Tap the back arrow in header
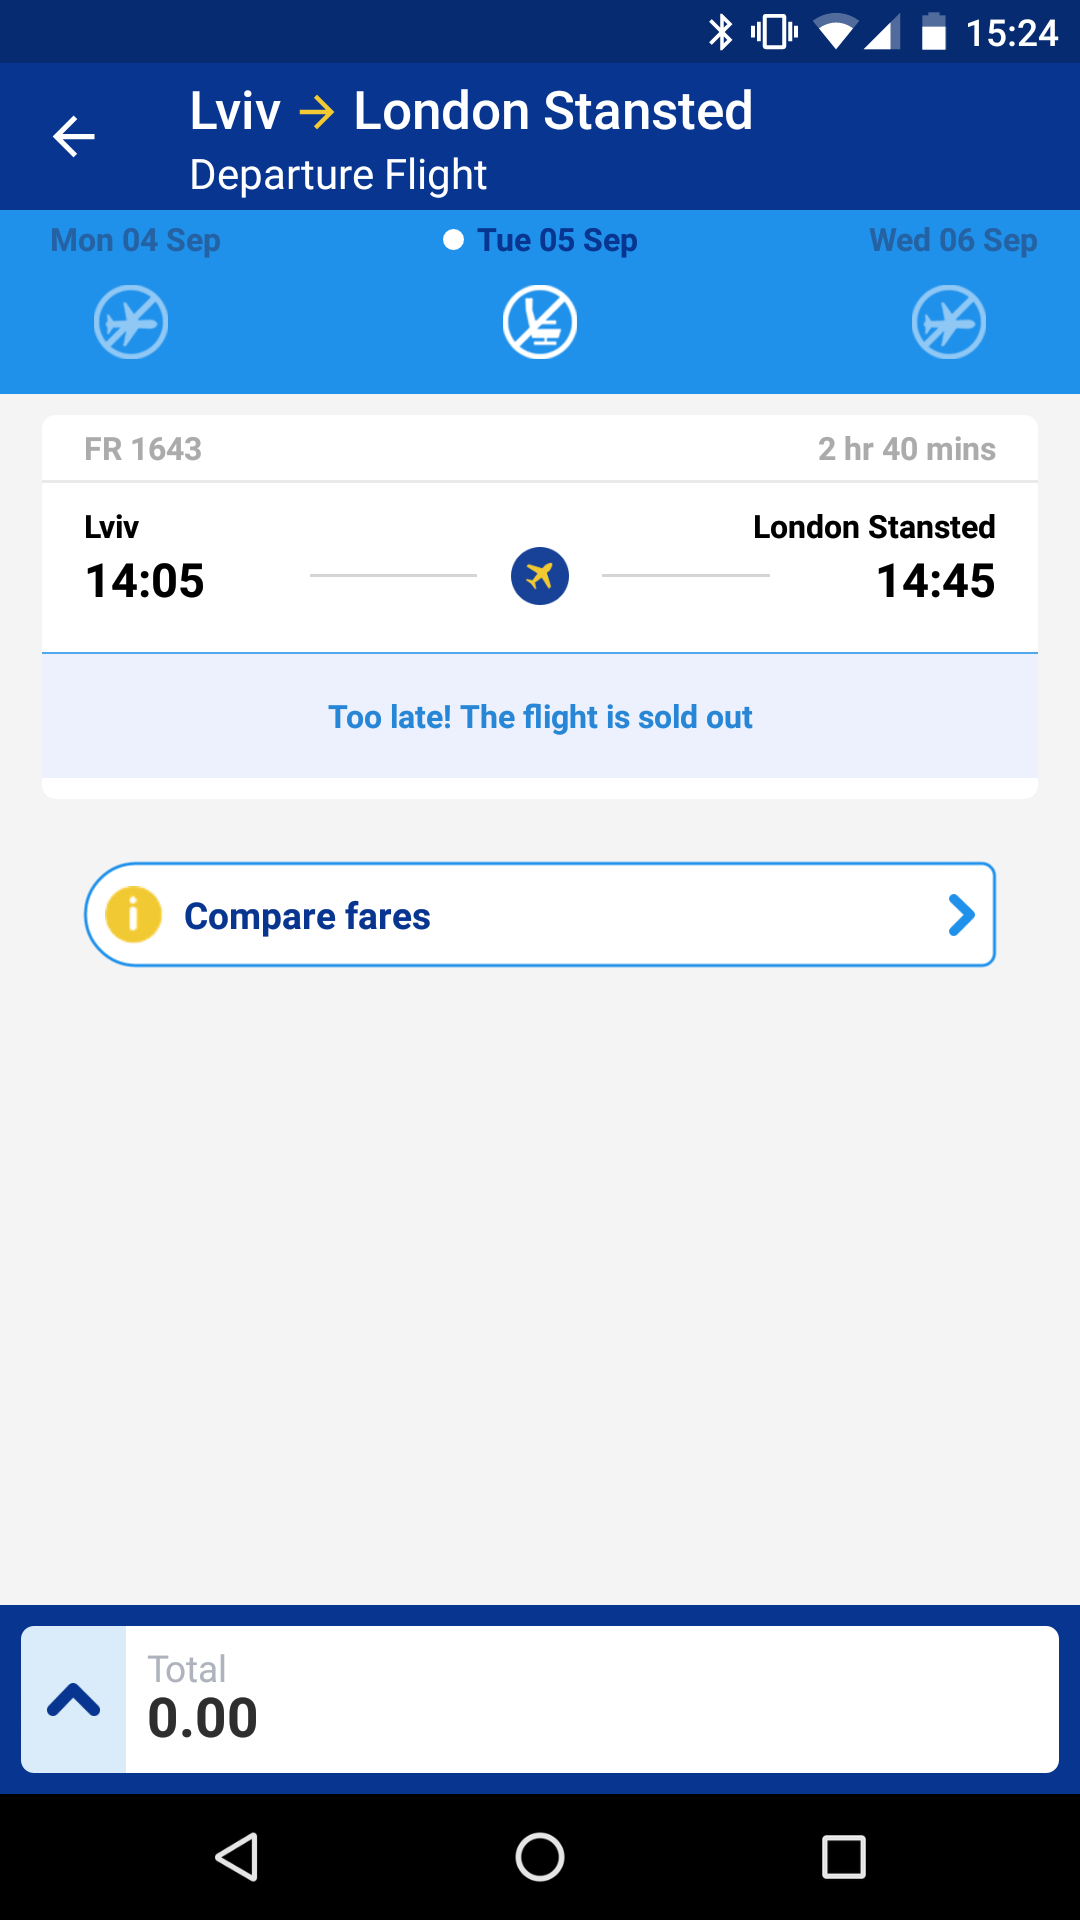Screen dimensions: 1080x1920 pos(73,137)
